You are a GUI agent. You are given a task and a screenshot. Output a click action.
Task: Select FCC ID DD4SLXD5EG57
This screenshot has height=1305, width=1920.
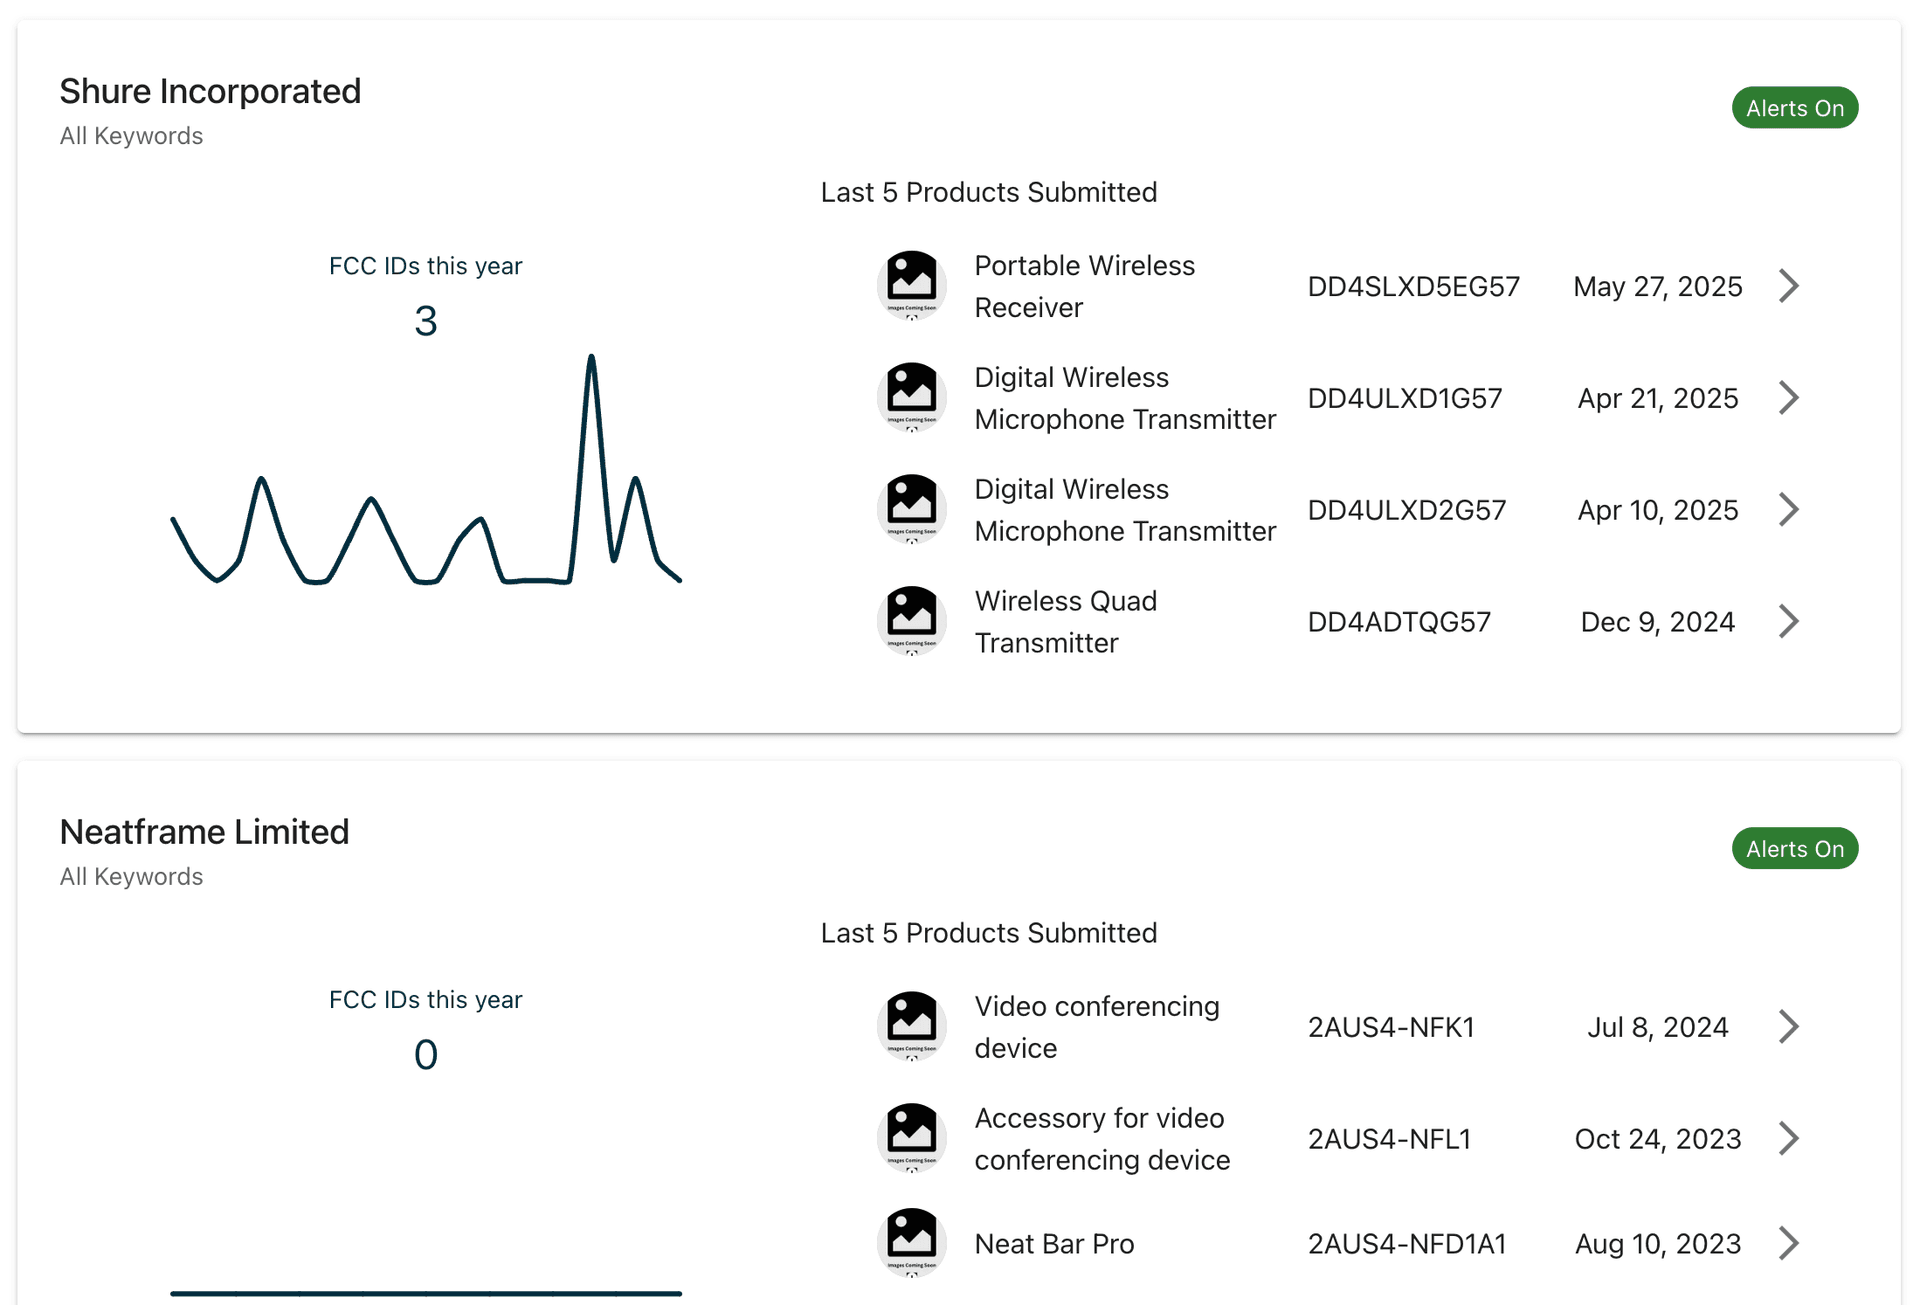(1413, 287)
